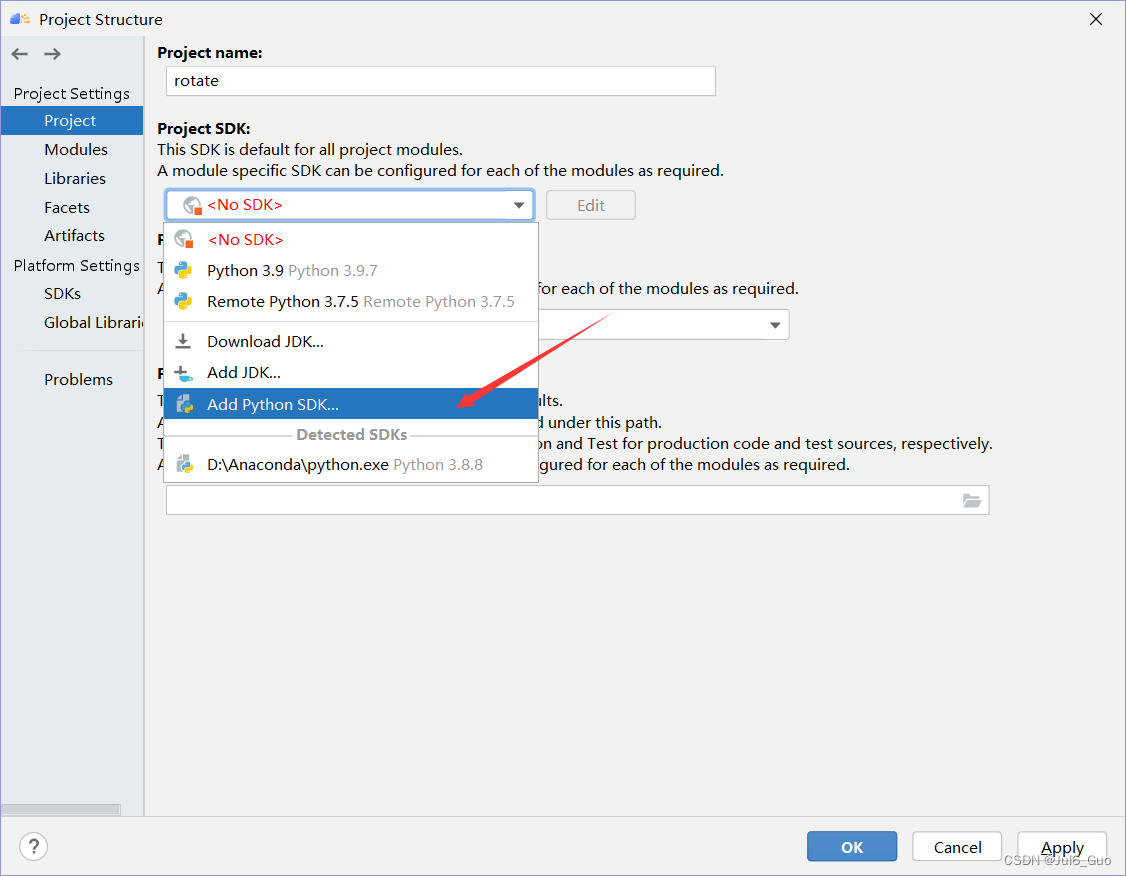Open Libraries settings in sidebar
Image resolution: width=1126 pixels, height=876 pixels.
point(72,178)
